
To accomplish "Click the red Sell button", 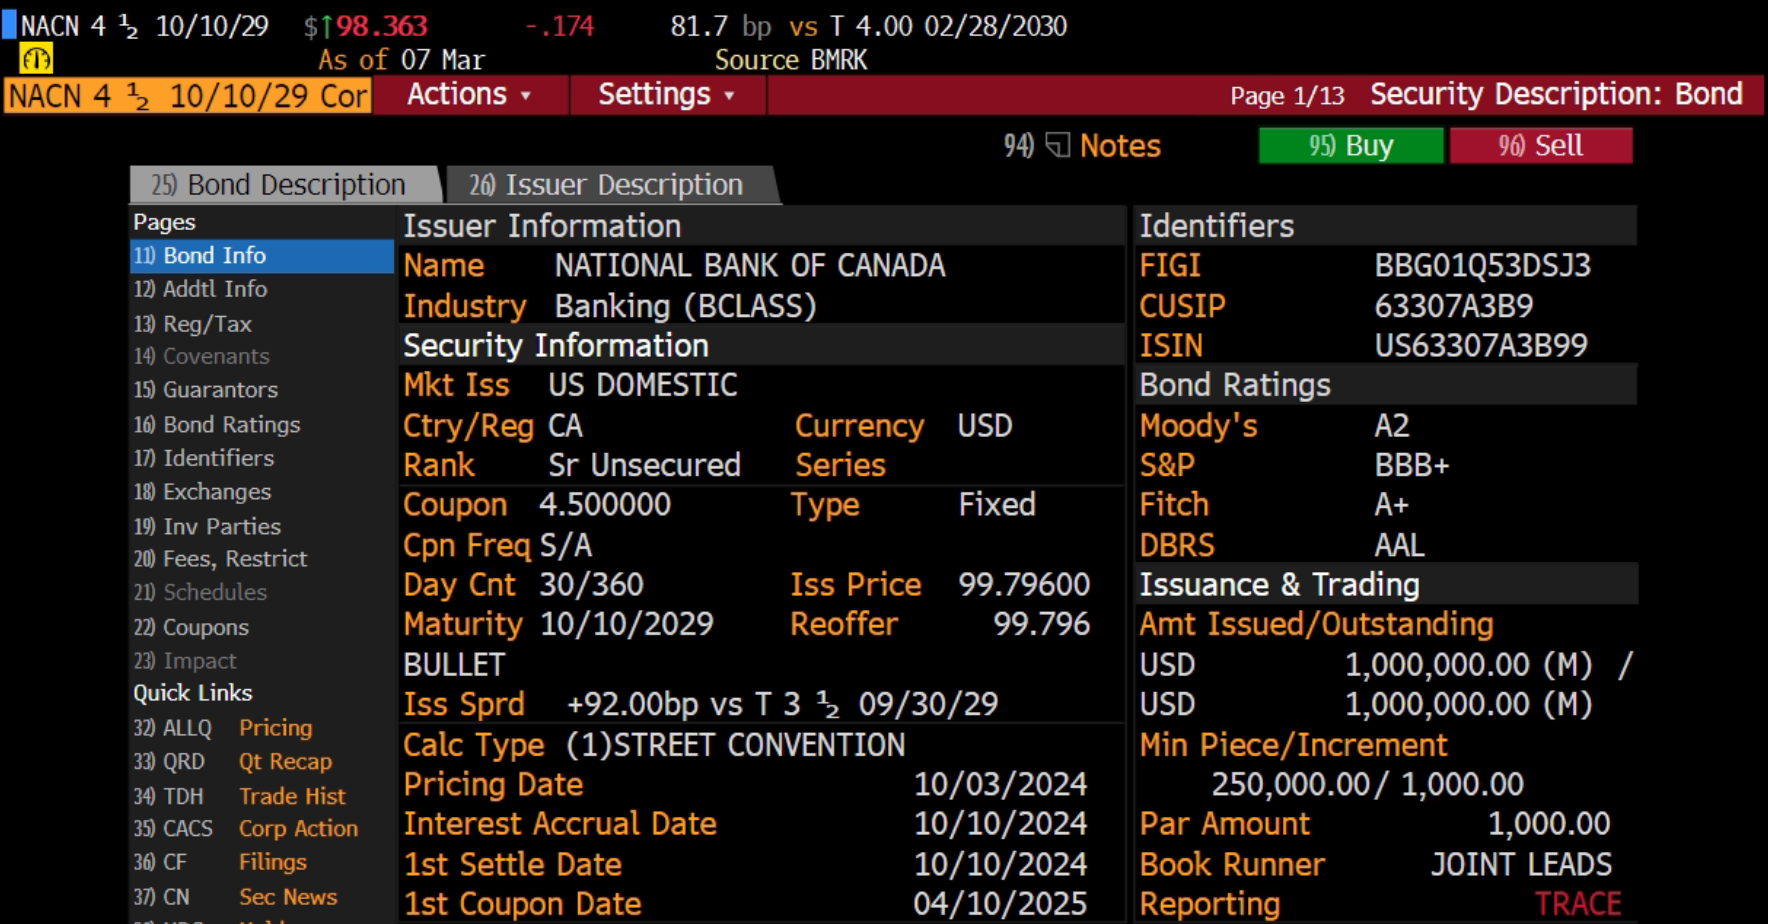I will [1541, 146].
